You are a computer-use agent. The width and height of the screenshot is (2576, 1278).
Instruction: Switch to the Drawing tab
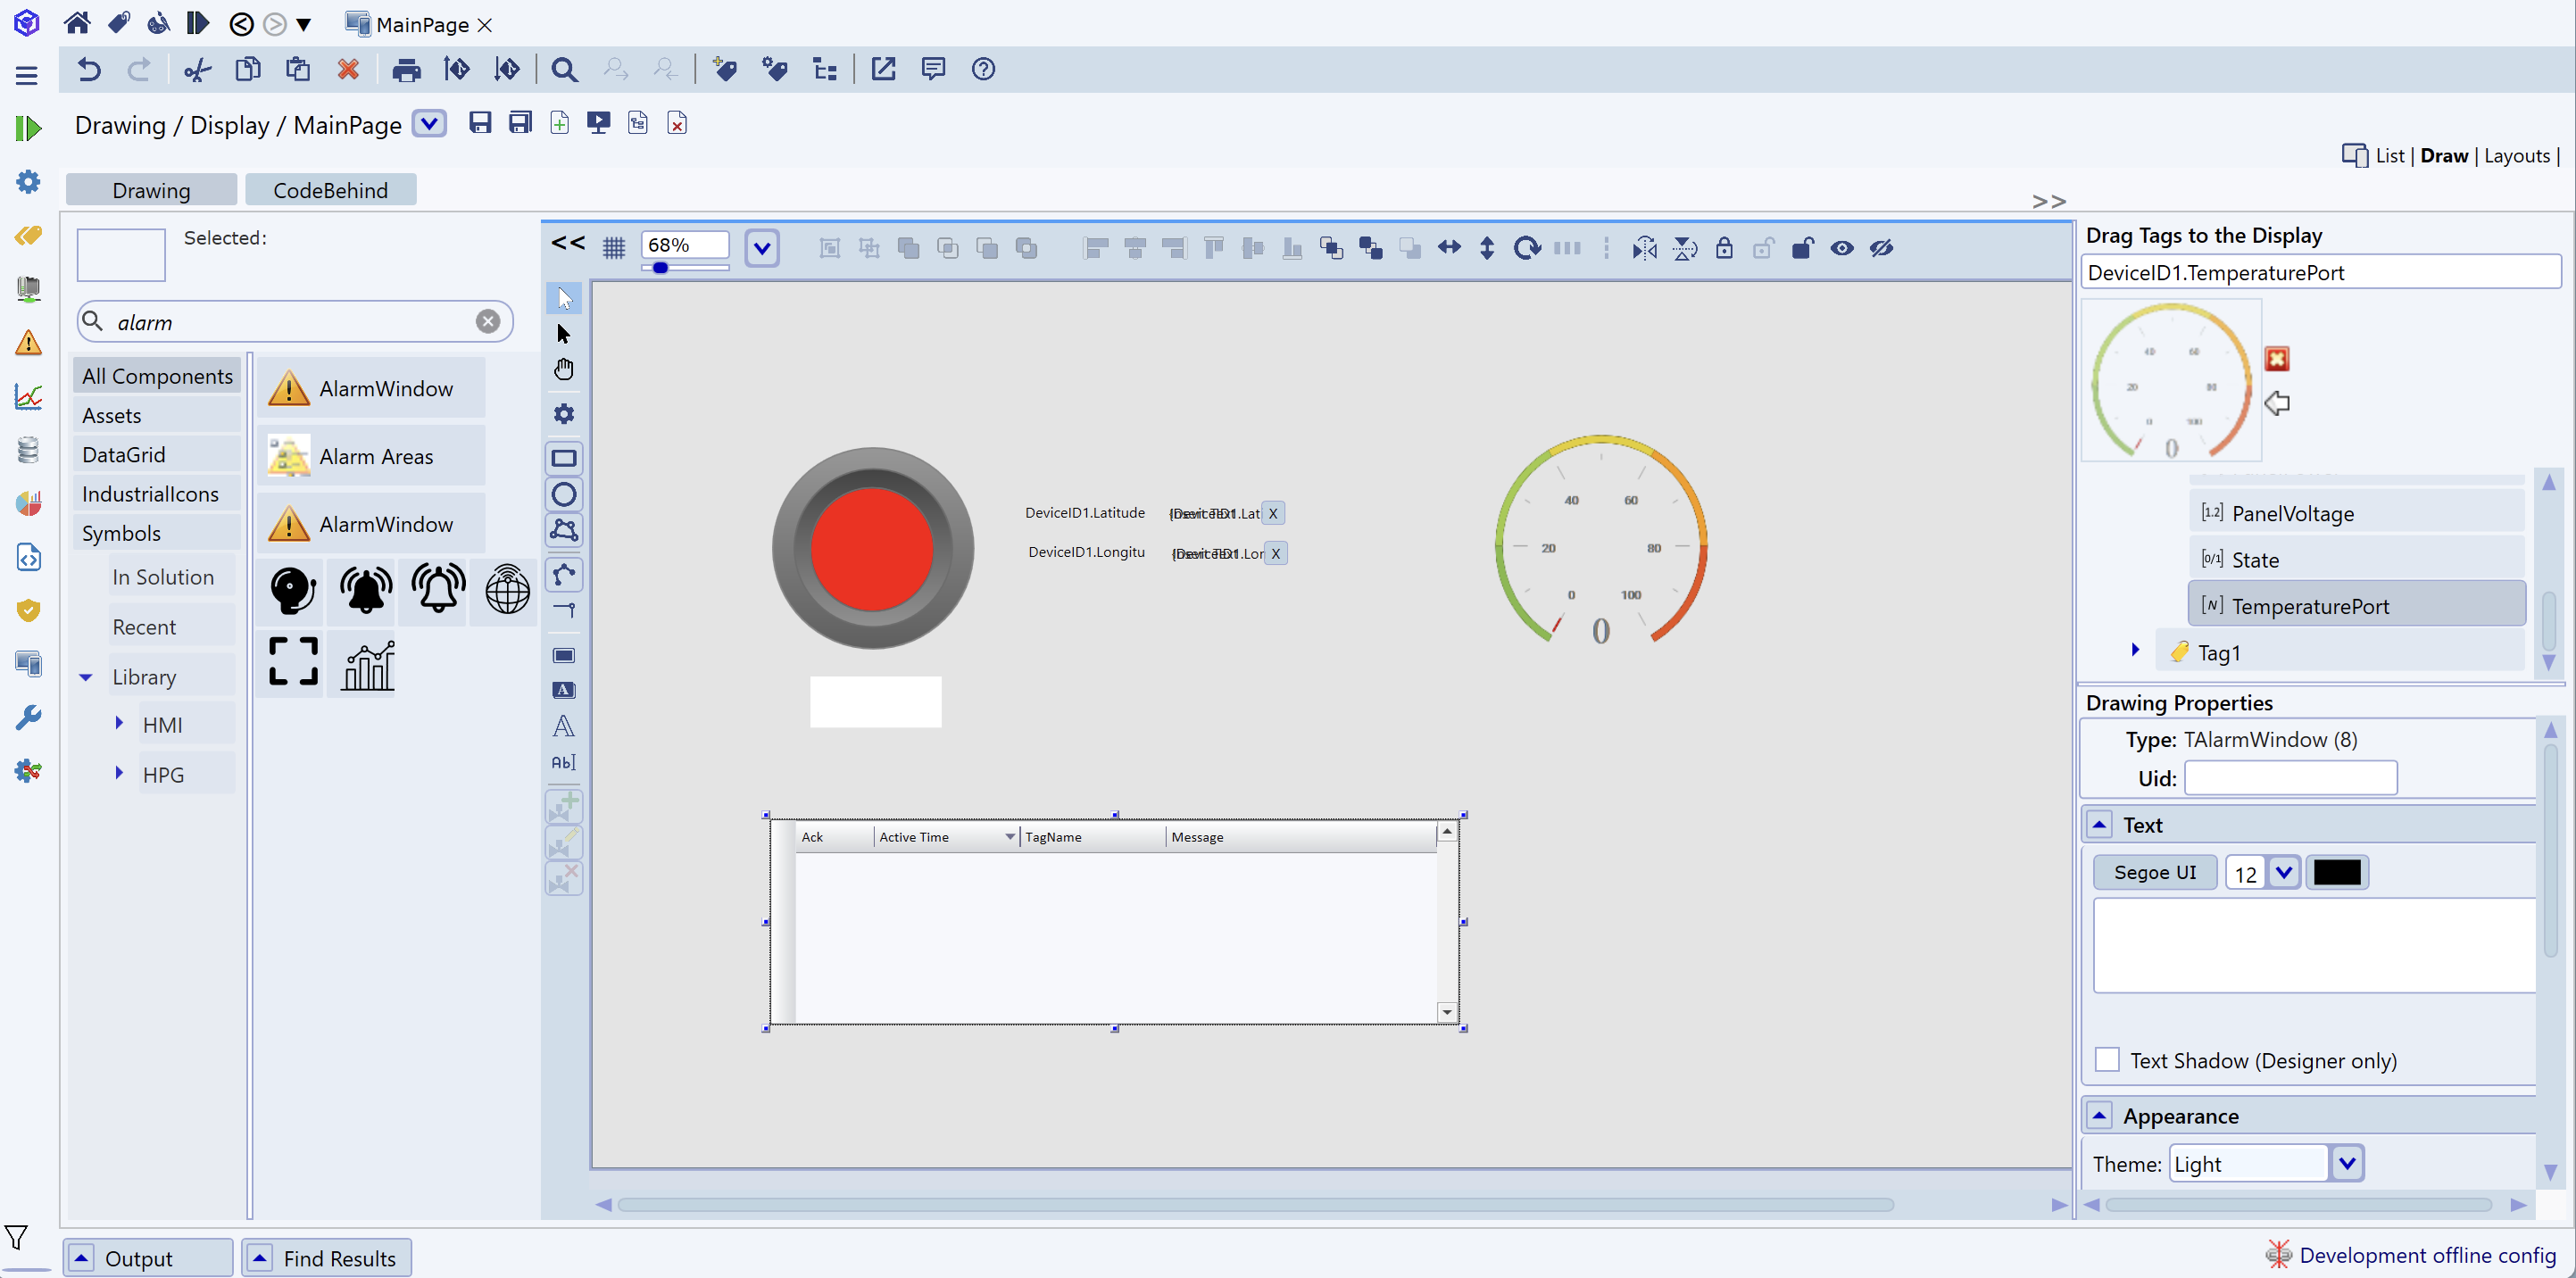click(151, 190)
